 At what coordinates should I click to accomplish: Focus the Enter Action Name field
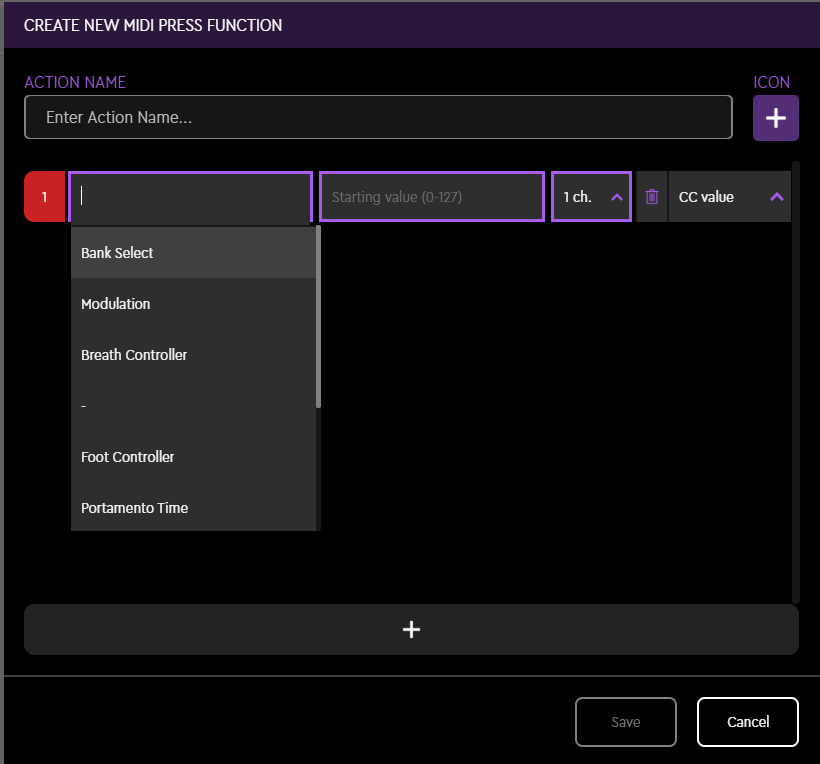click(378, 117)
